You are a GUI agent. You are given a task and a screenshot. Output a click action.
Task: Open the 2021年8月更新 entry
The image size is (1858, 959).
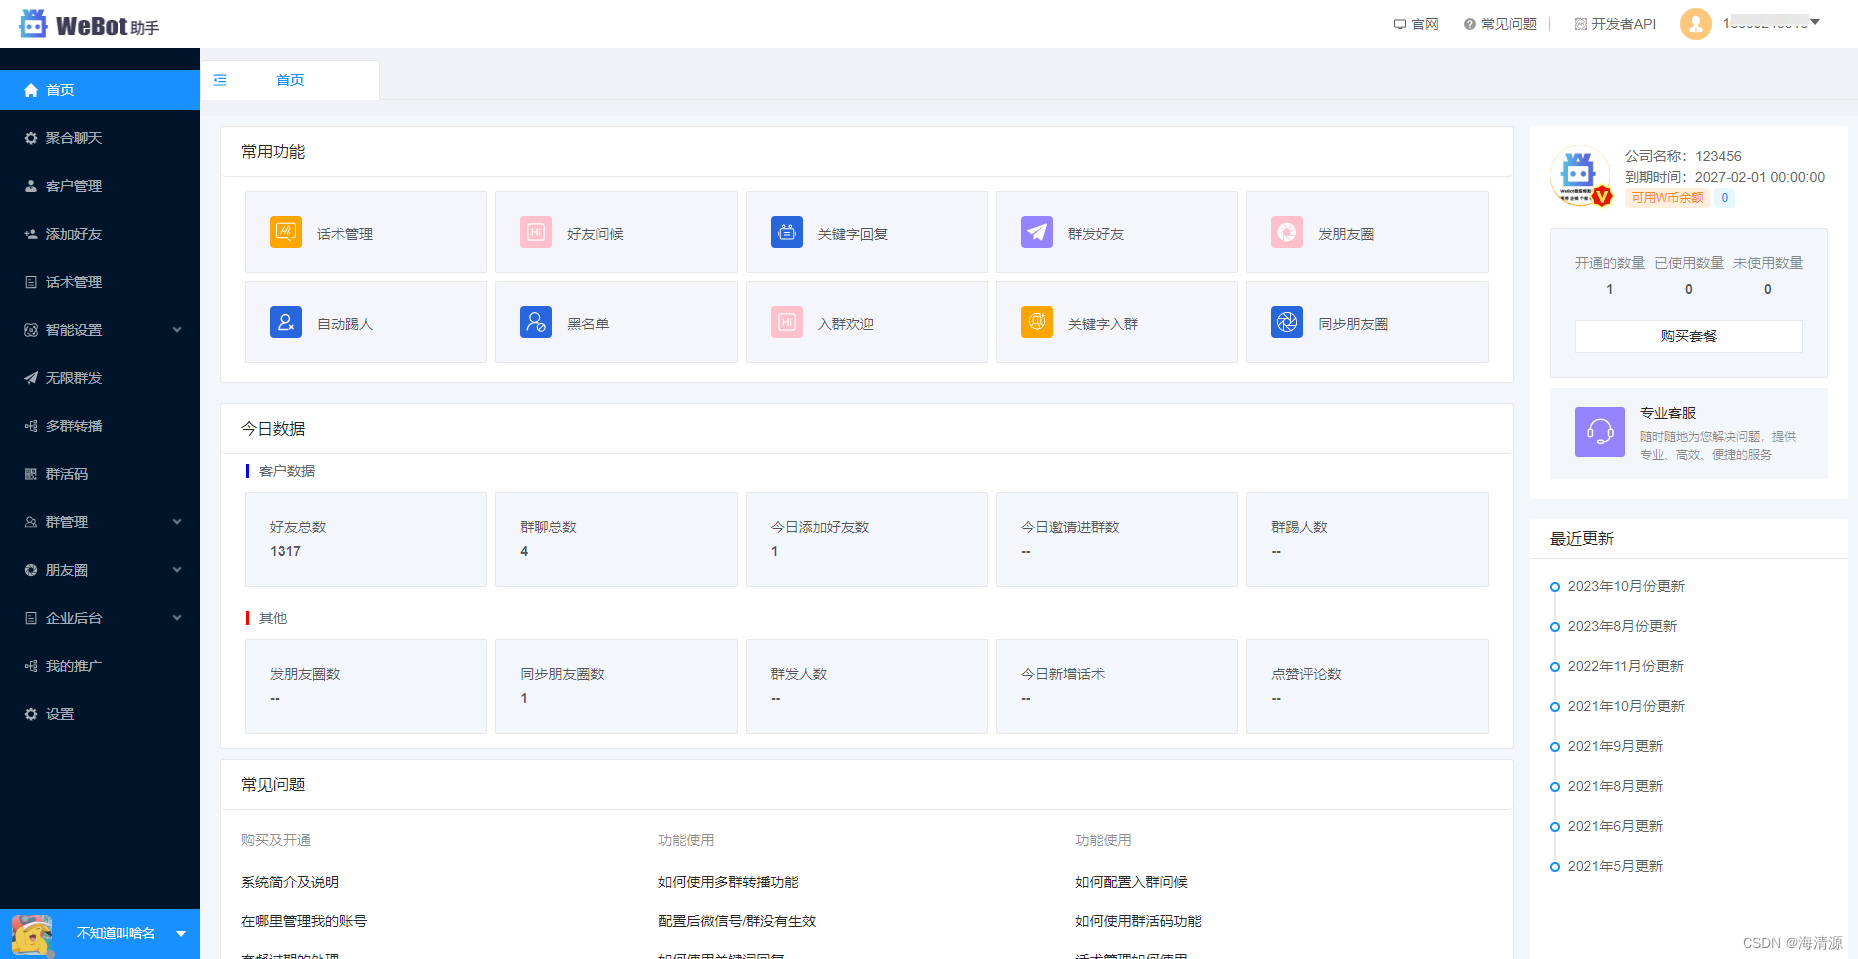(1615, 786)
